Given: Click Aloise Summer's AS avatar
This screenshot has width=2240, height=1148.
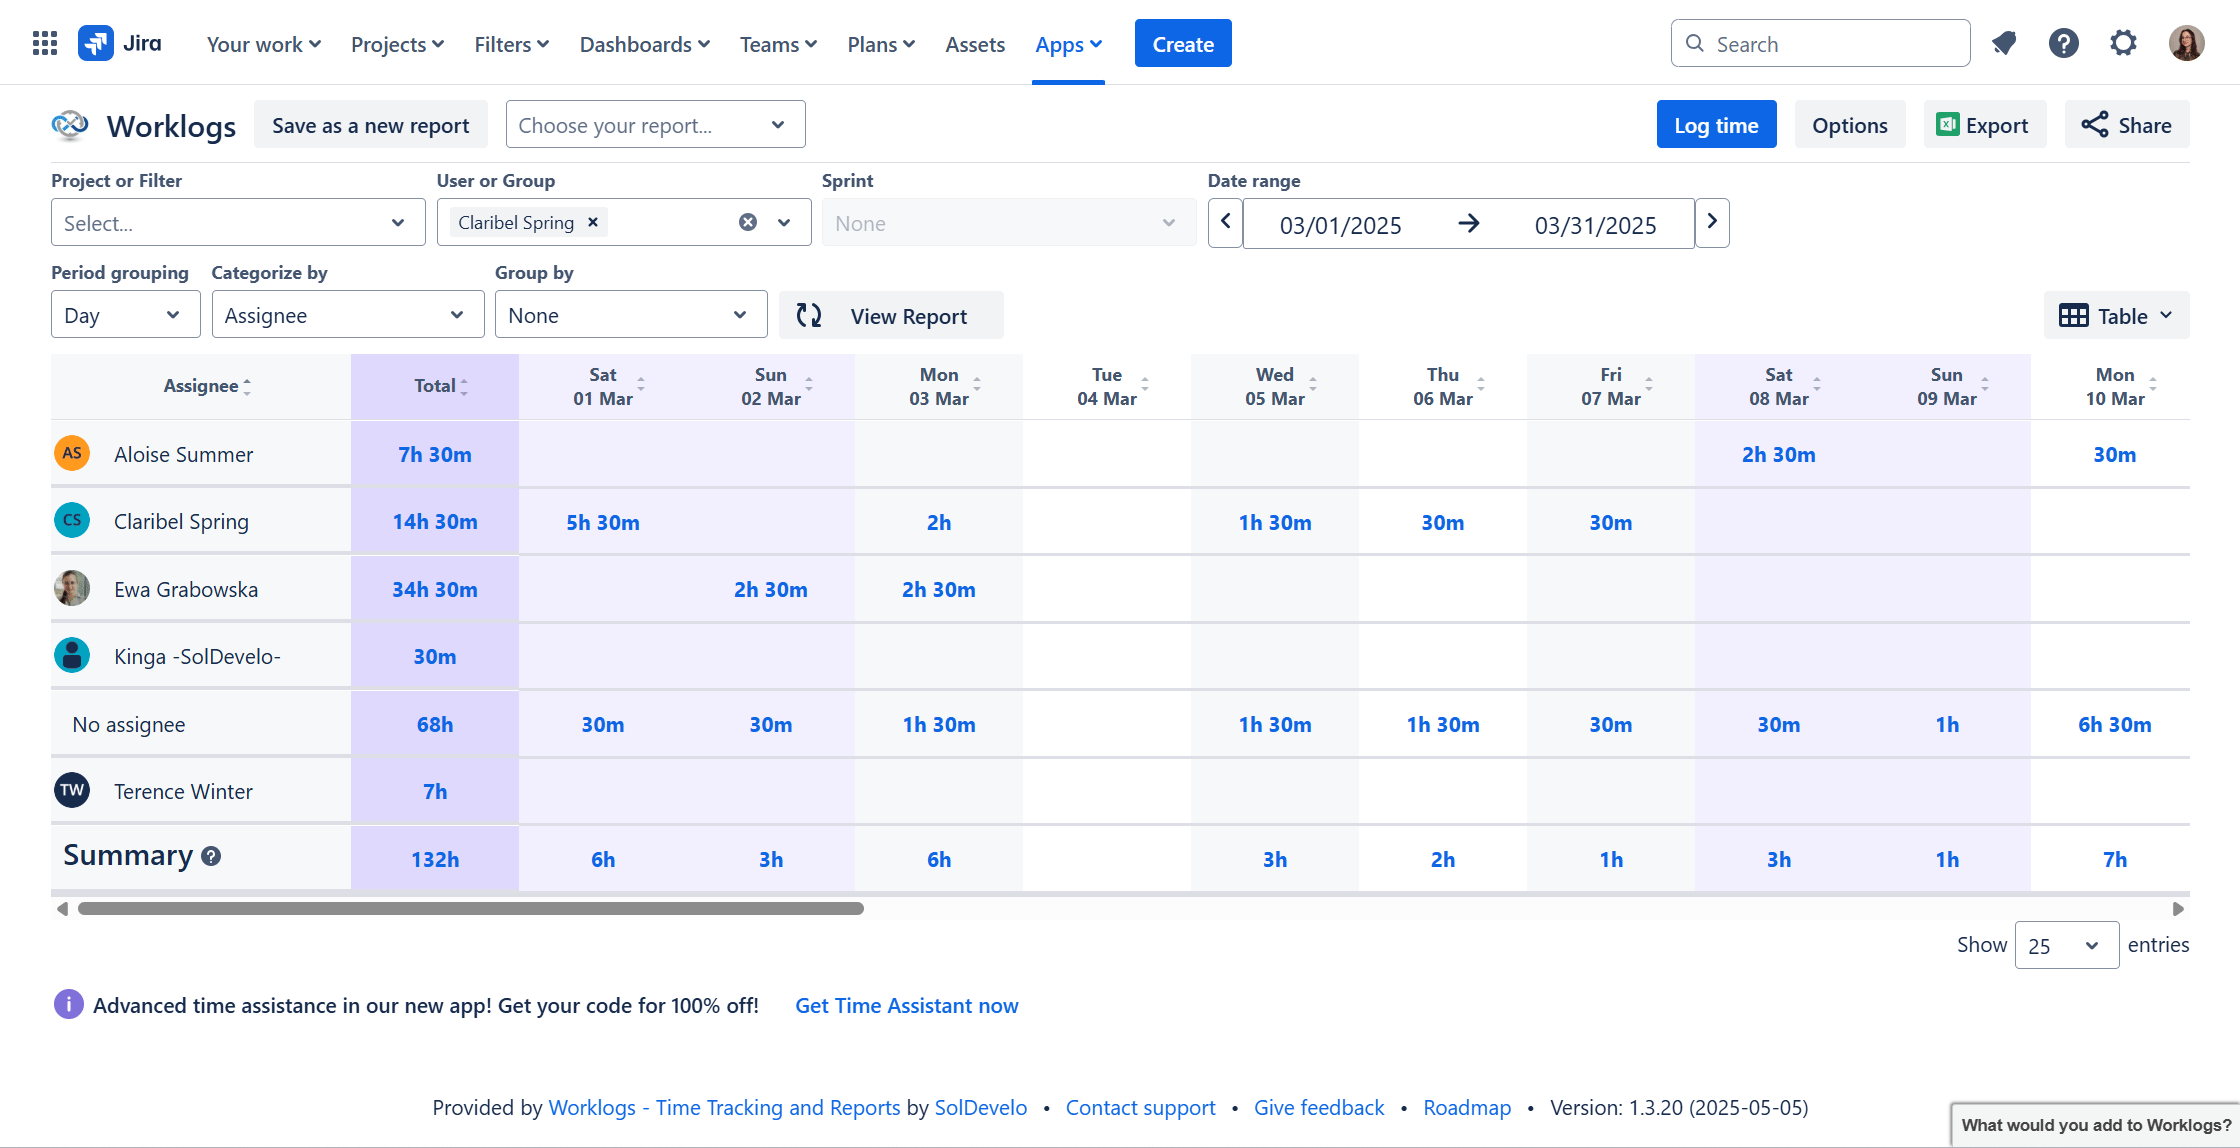Looking at the screenshot, I should click(x=72, y=453).
